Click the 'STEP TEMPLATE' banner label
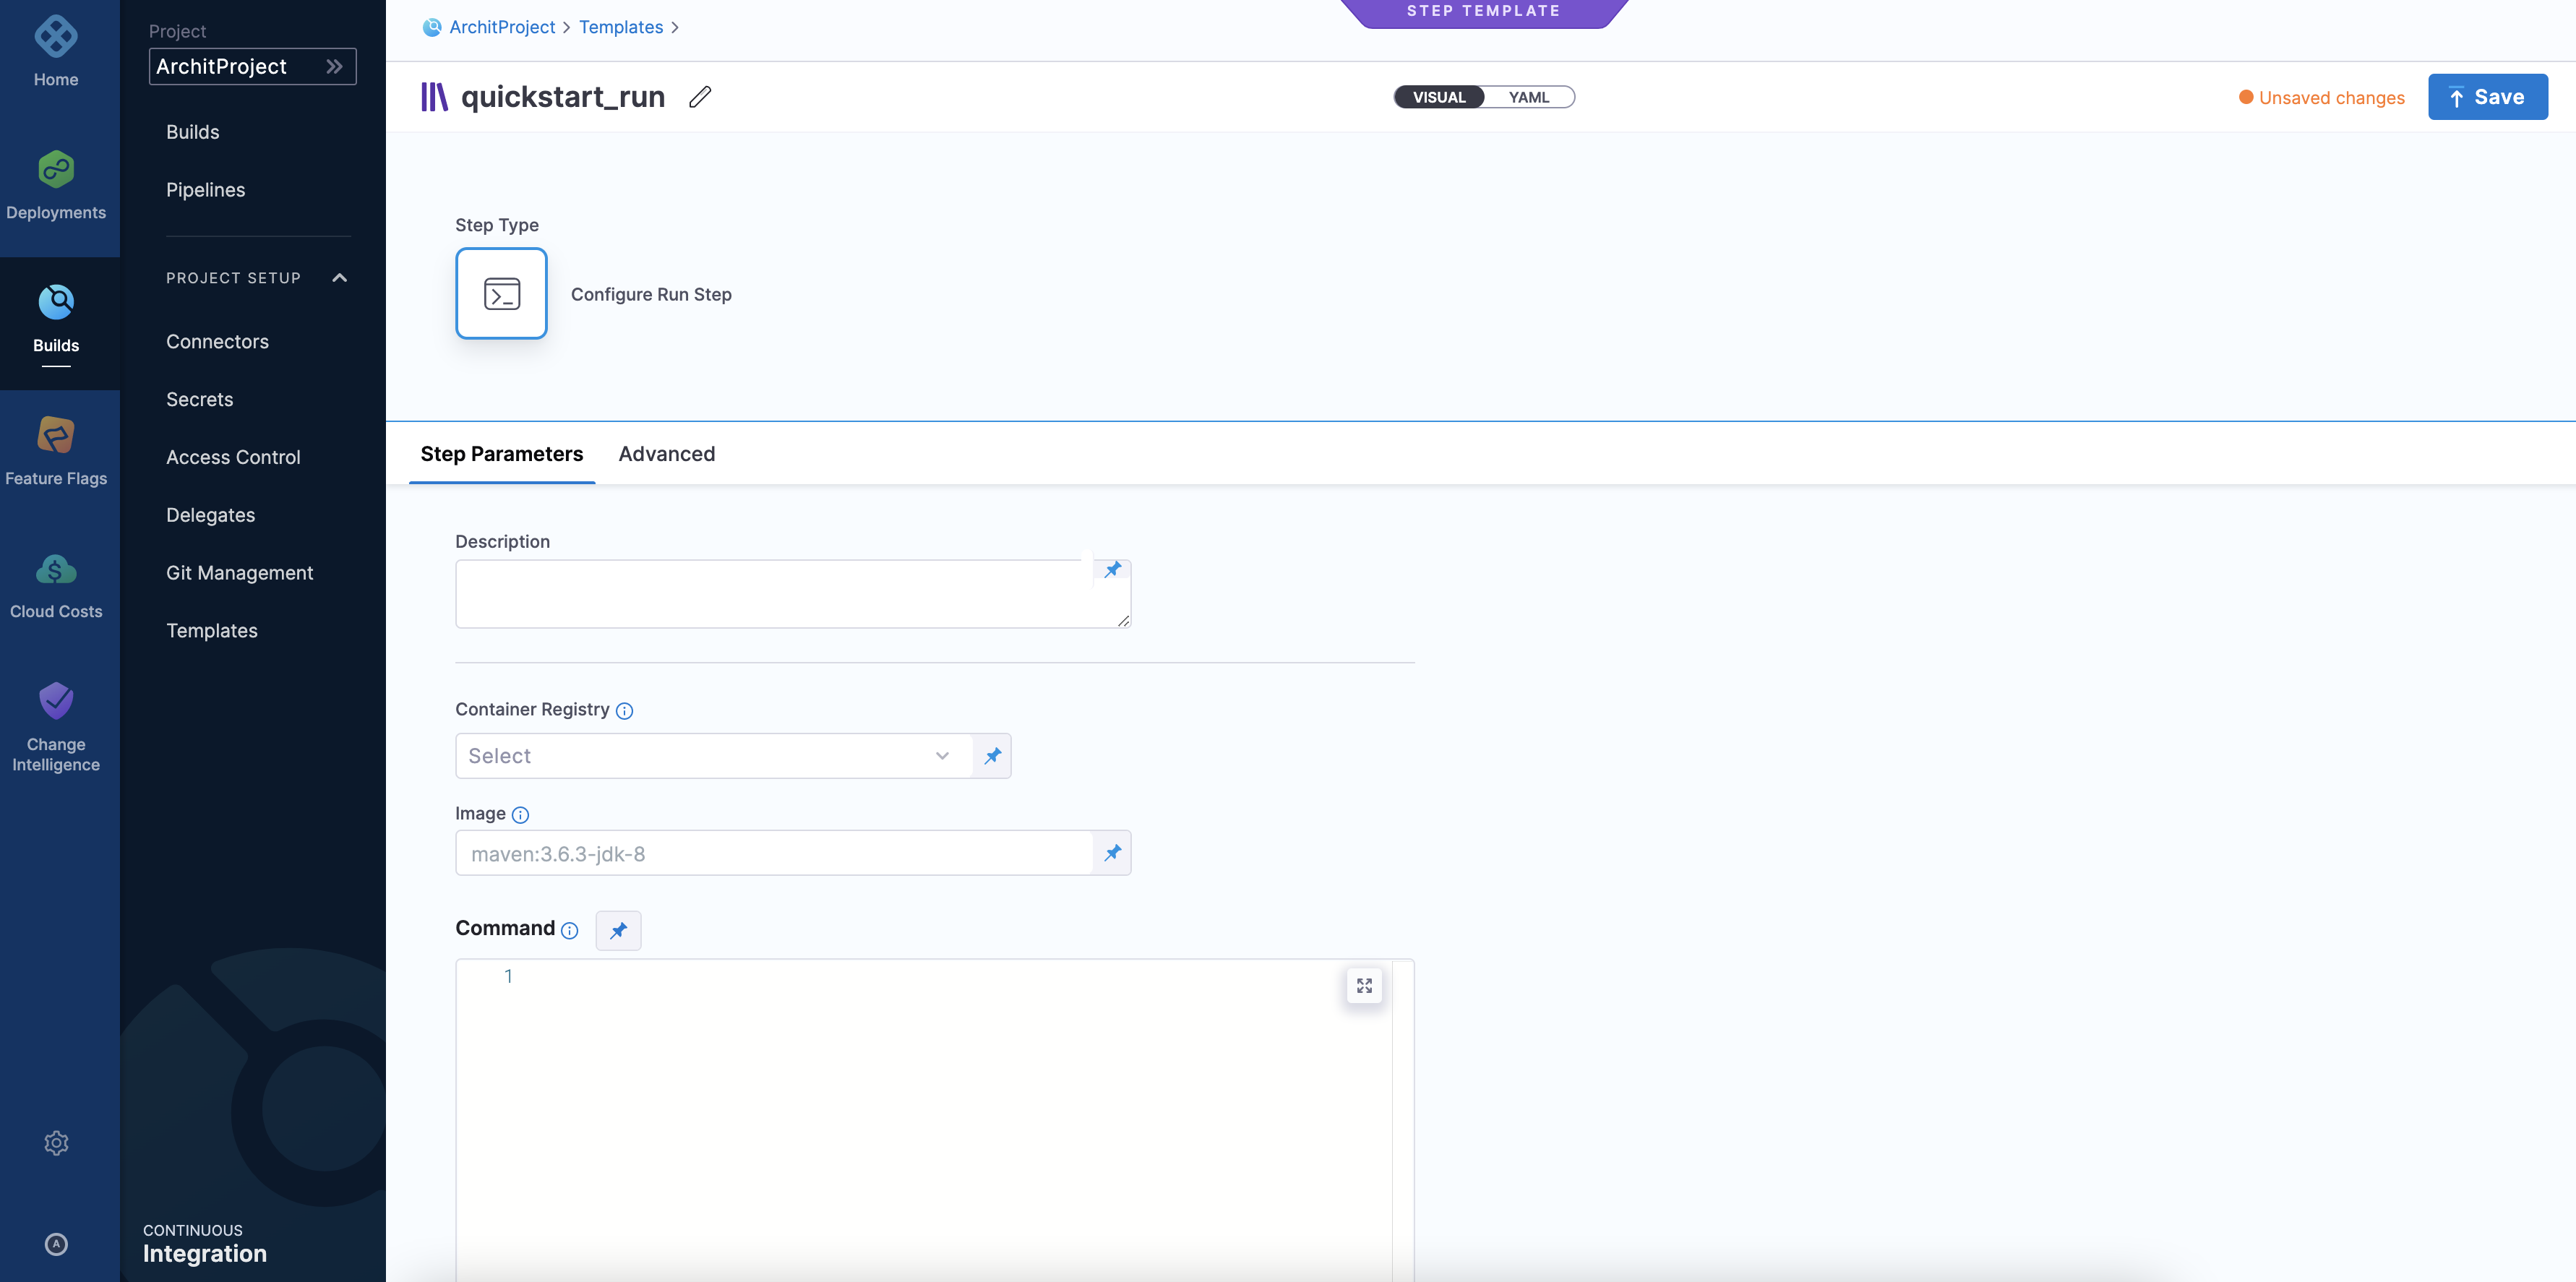 pyautogui.click(x=1483, y=11)
